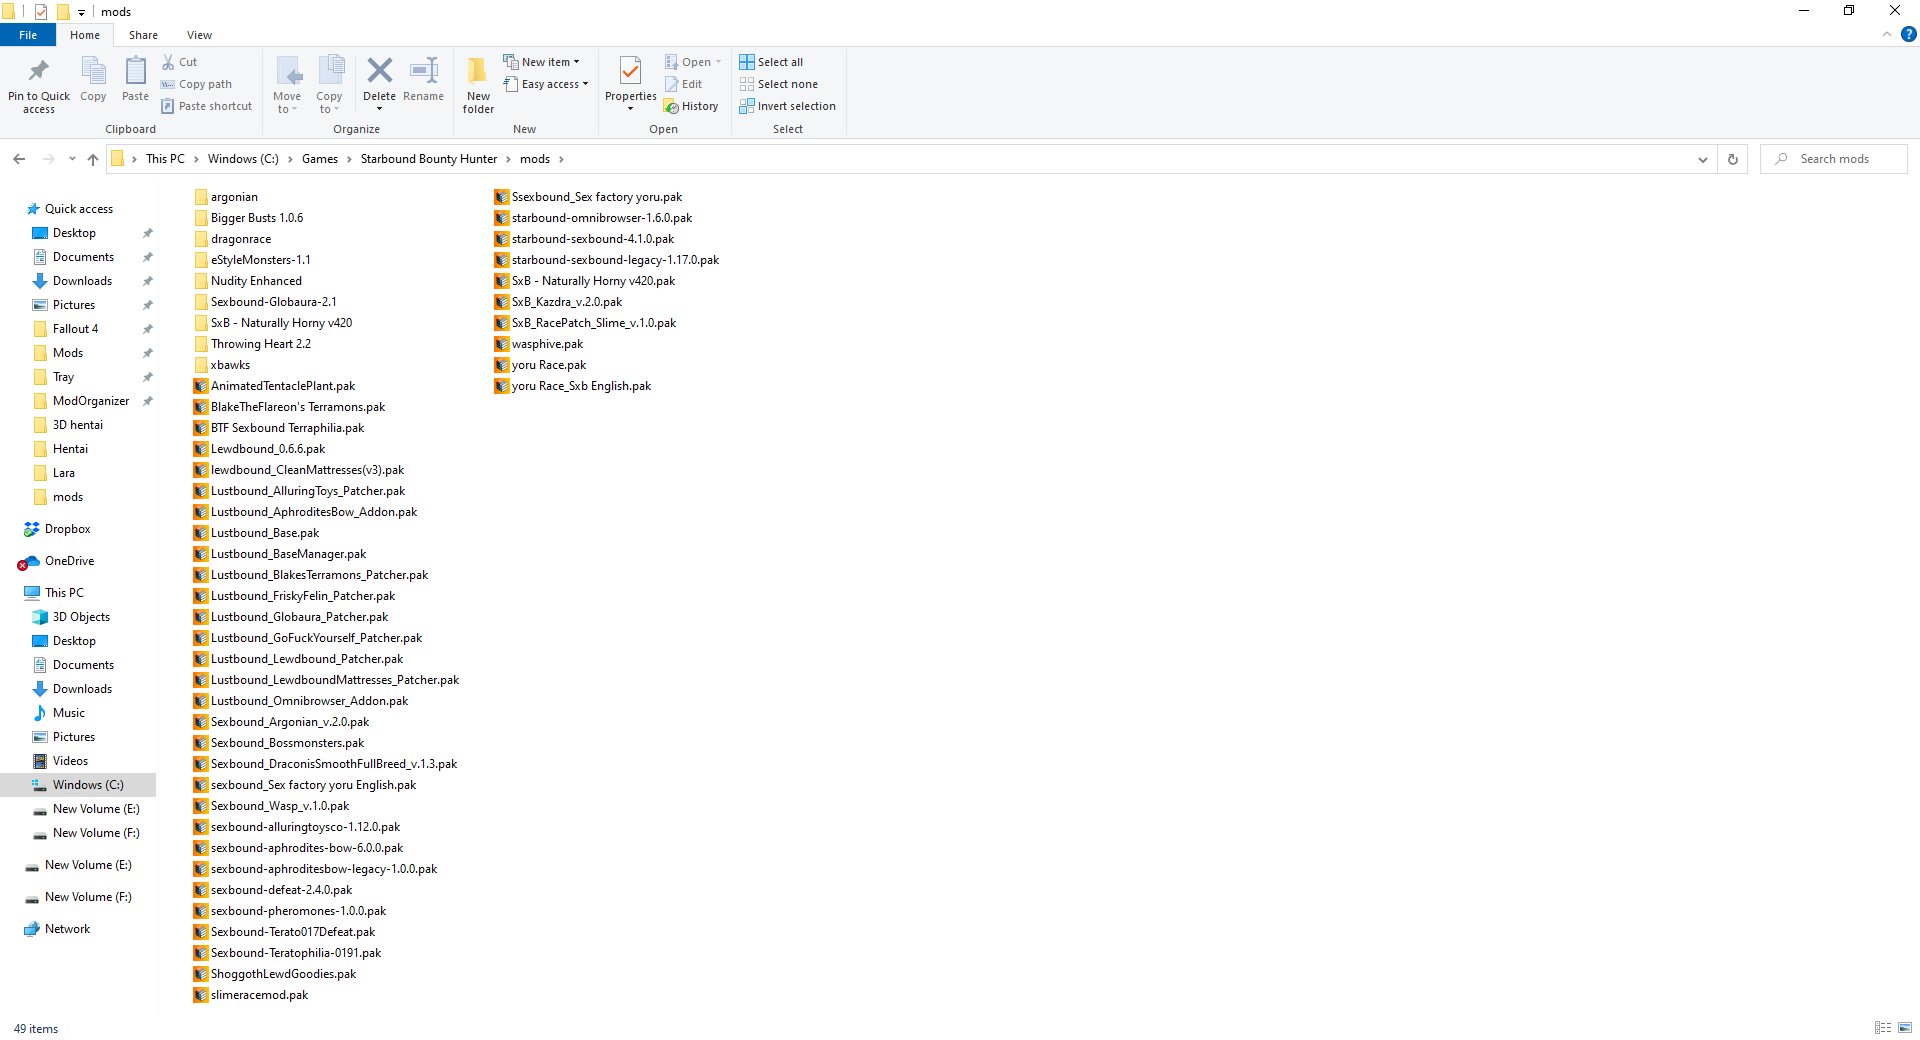
Task: Open the Help question mark icon
Action: (1908, 34)
